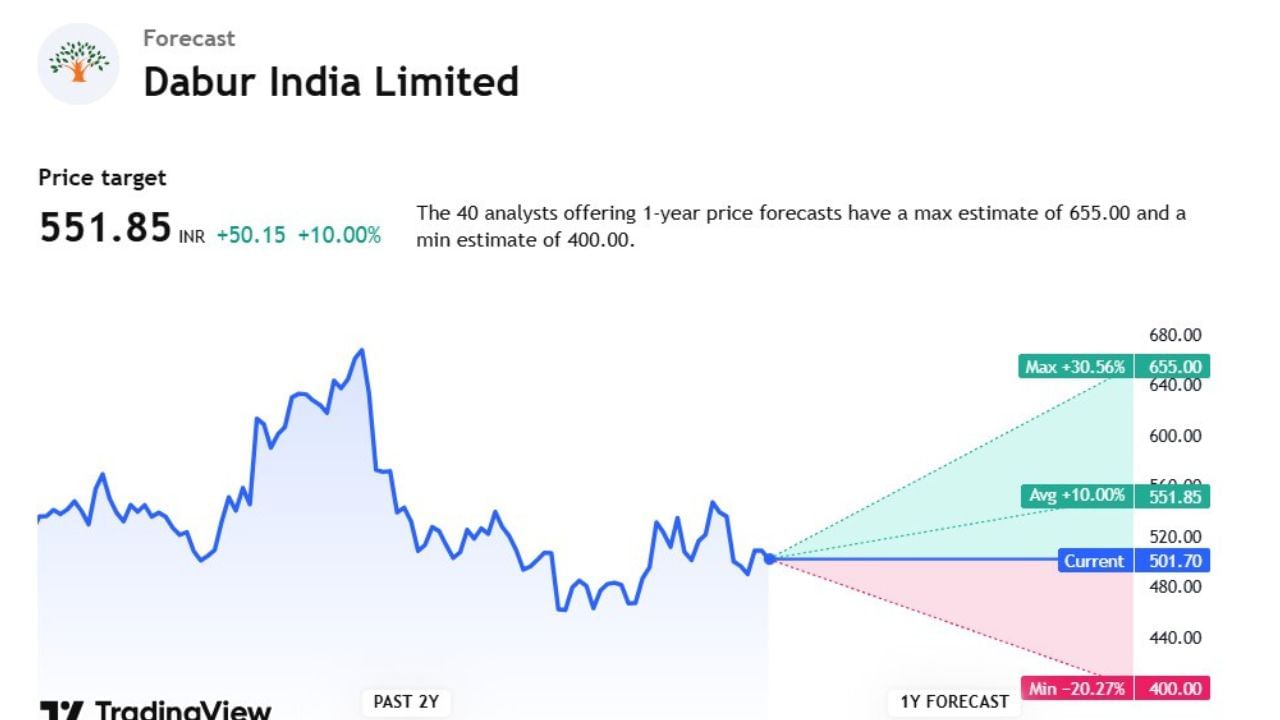Click the Dabur tree logo icon
Screen dimensions: 1280x720
coord(78,64)
